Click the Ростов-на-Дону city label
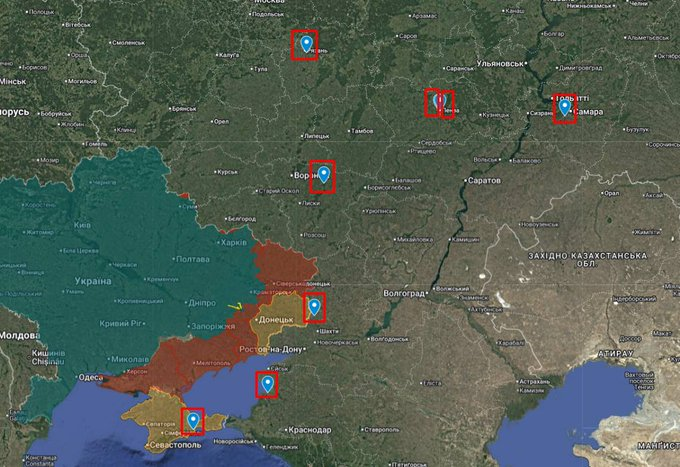The height and width of the screenshot is (467, 680). (x=271, y=348)
